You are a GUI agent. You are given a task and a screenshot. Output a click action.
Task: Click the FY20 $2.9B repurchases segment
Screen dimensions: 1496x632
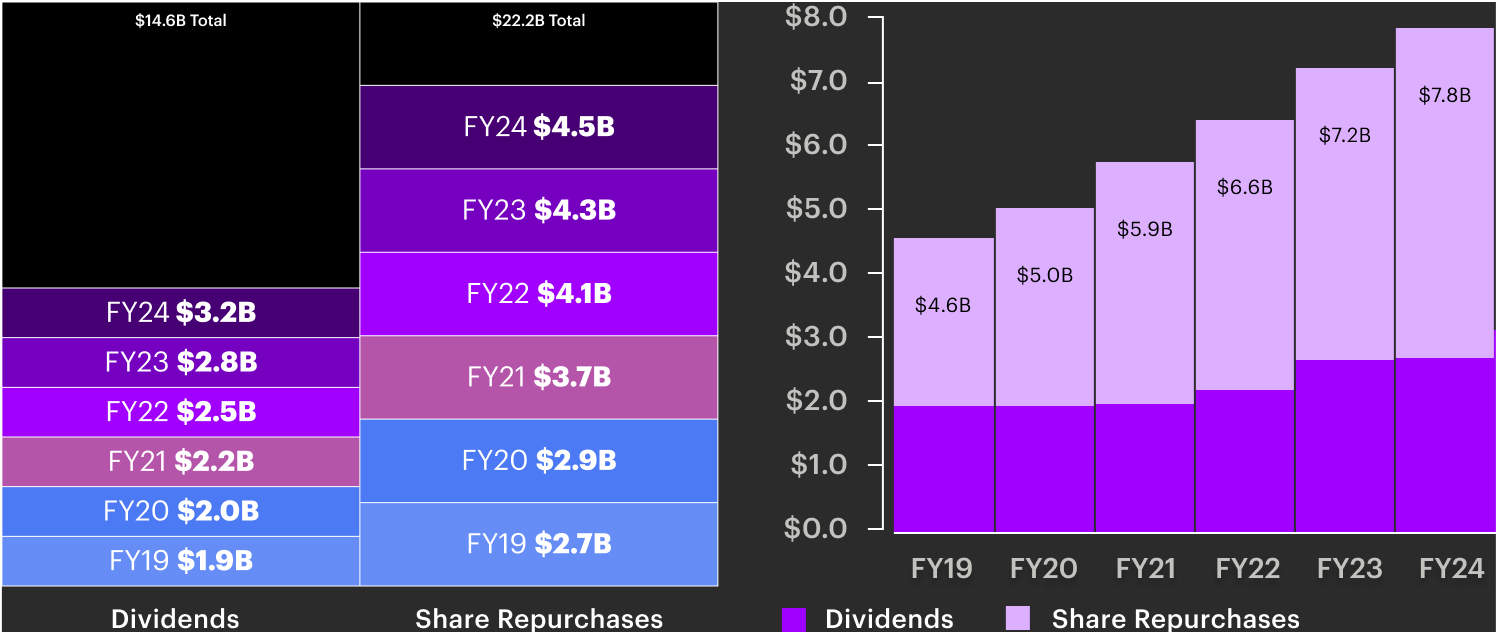[539, 460]
